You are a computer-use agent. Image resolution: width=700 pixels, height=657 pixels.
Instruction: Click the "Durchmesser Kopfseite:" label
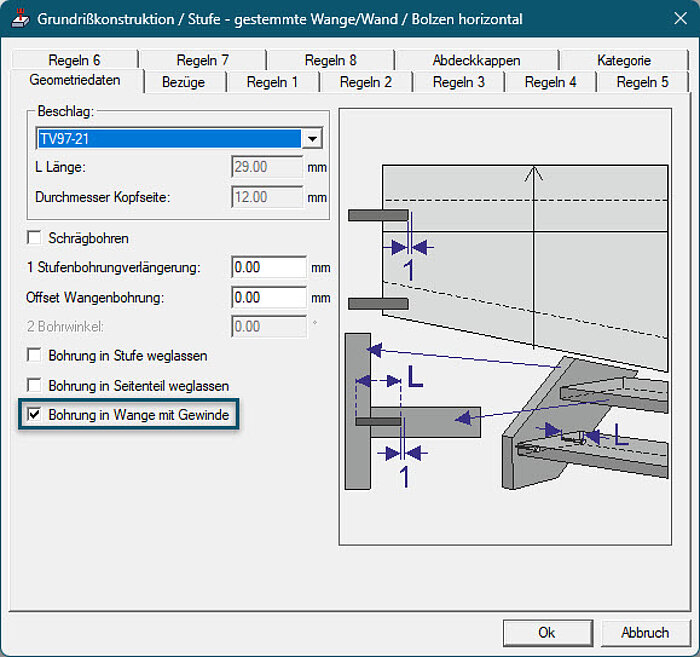(x=103, y=197)
